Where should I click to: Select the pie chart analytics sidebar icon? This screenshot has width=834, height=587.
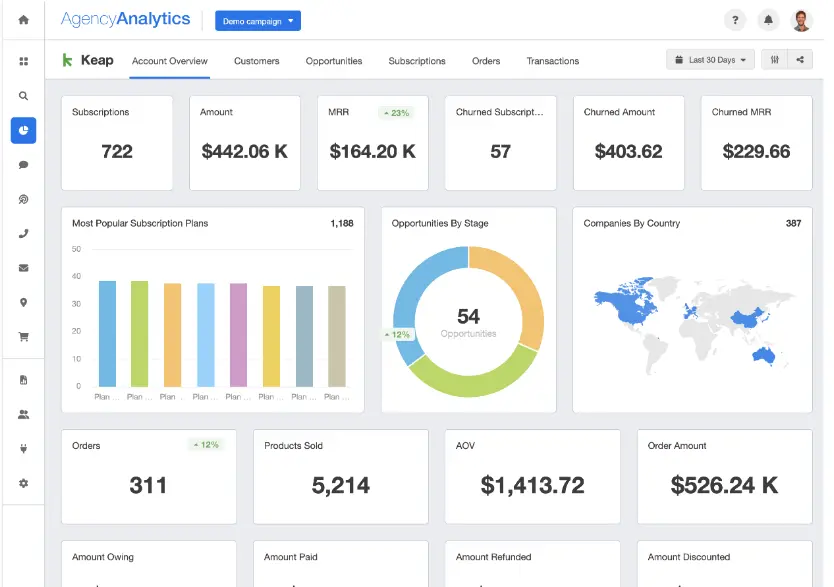point(23,130)
